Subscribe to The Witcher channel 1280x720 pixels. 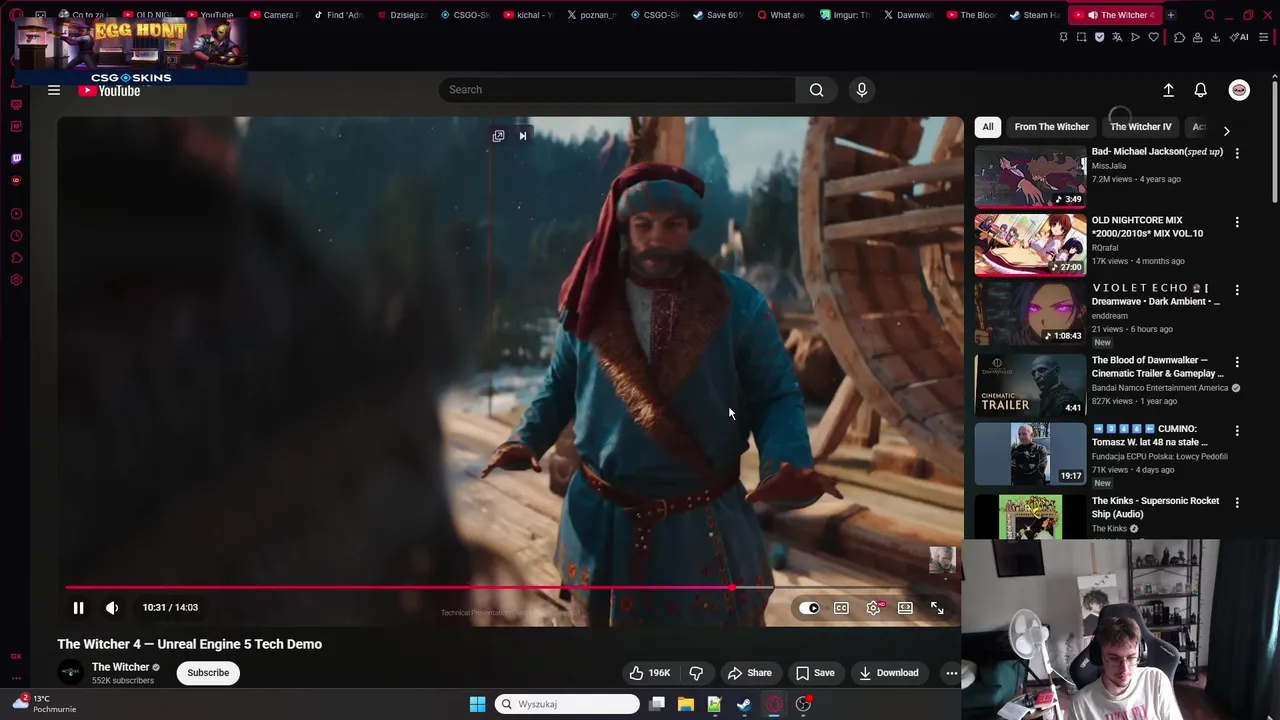pos(208,673)
